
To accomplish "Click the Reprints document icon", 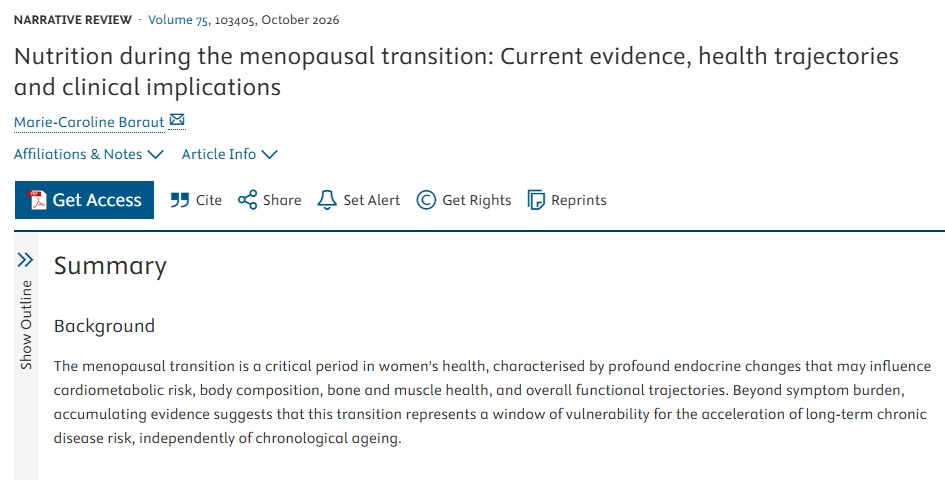I will click(x=536, y=200).
